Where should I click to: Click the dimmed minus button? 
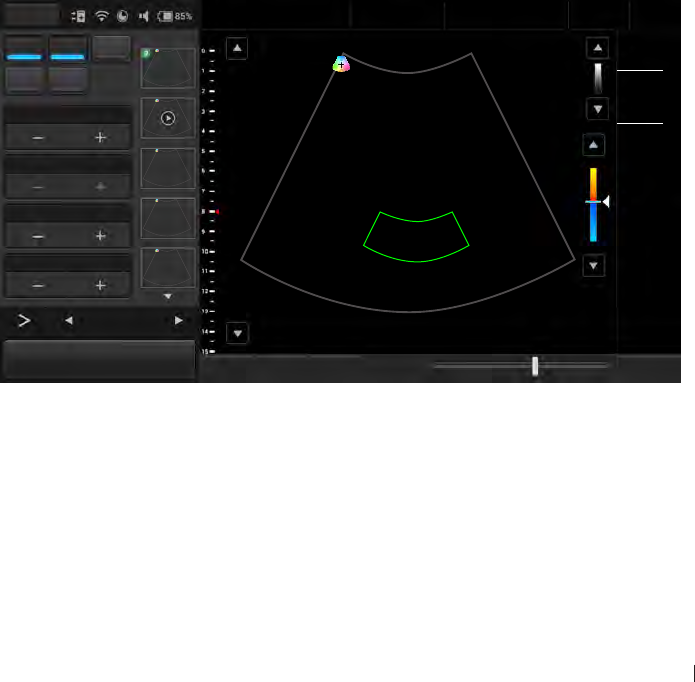point(38,187)
